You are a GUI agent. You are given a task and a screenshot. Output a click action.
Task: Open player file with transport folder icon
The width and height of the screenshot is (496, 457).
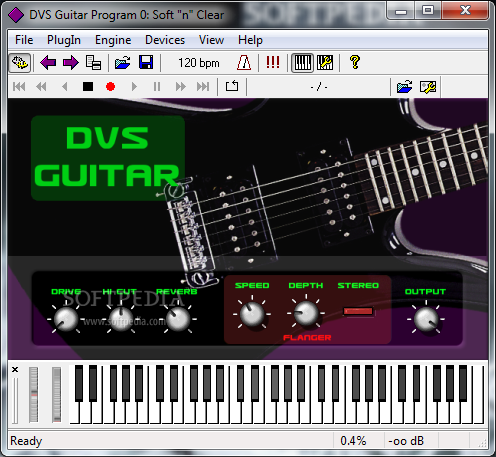404,87
